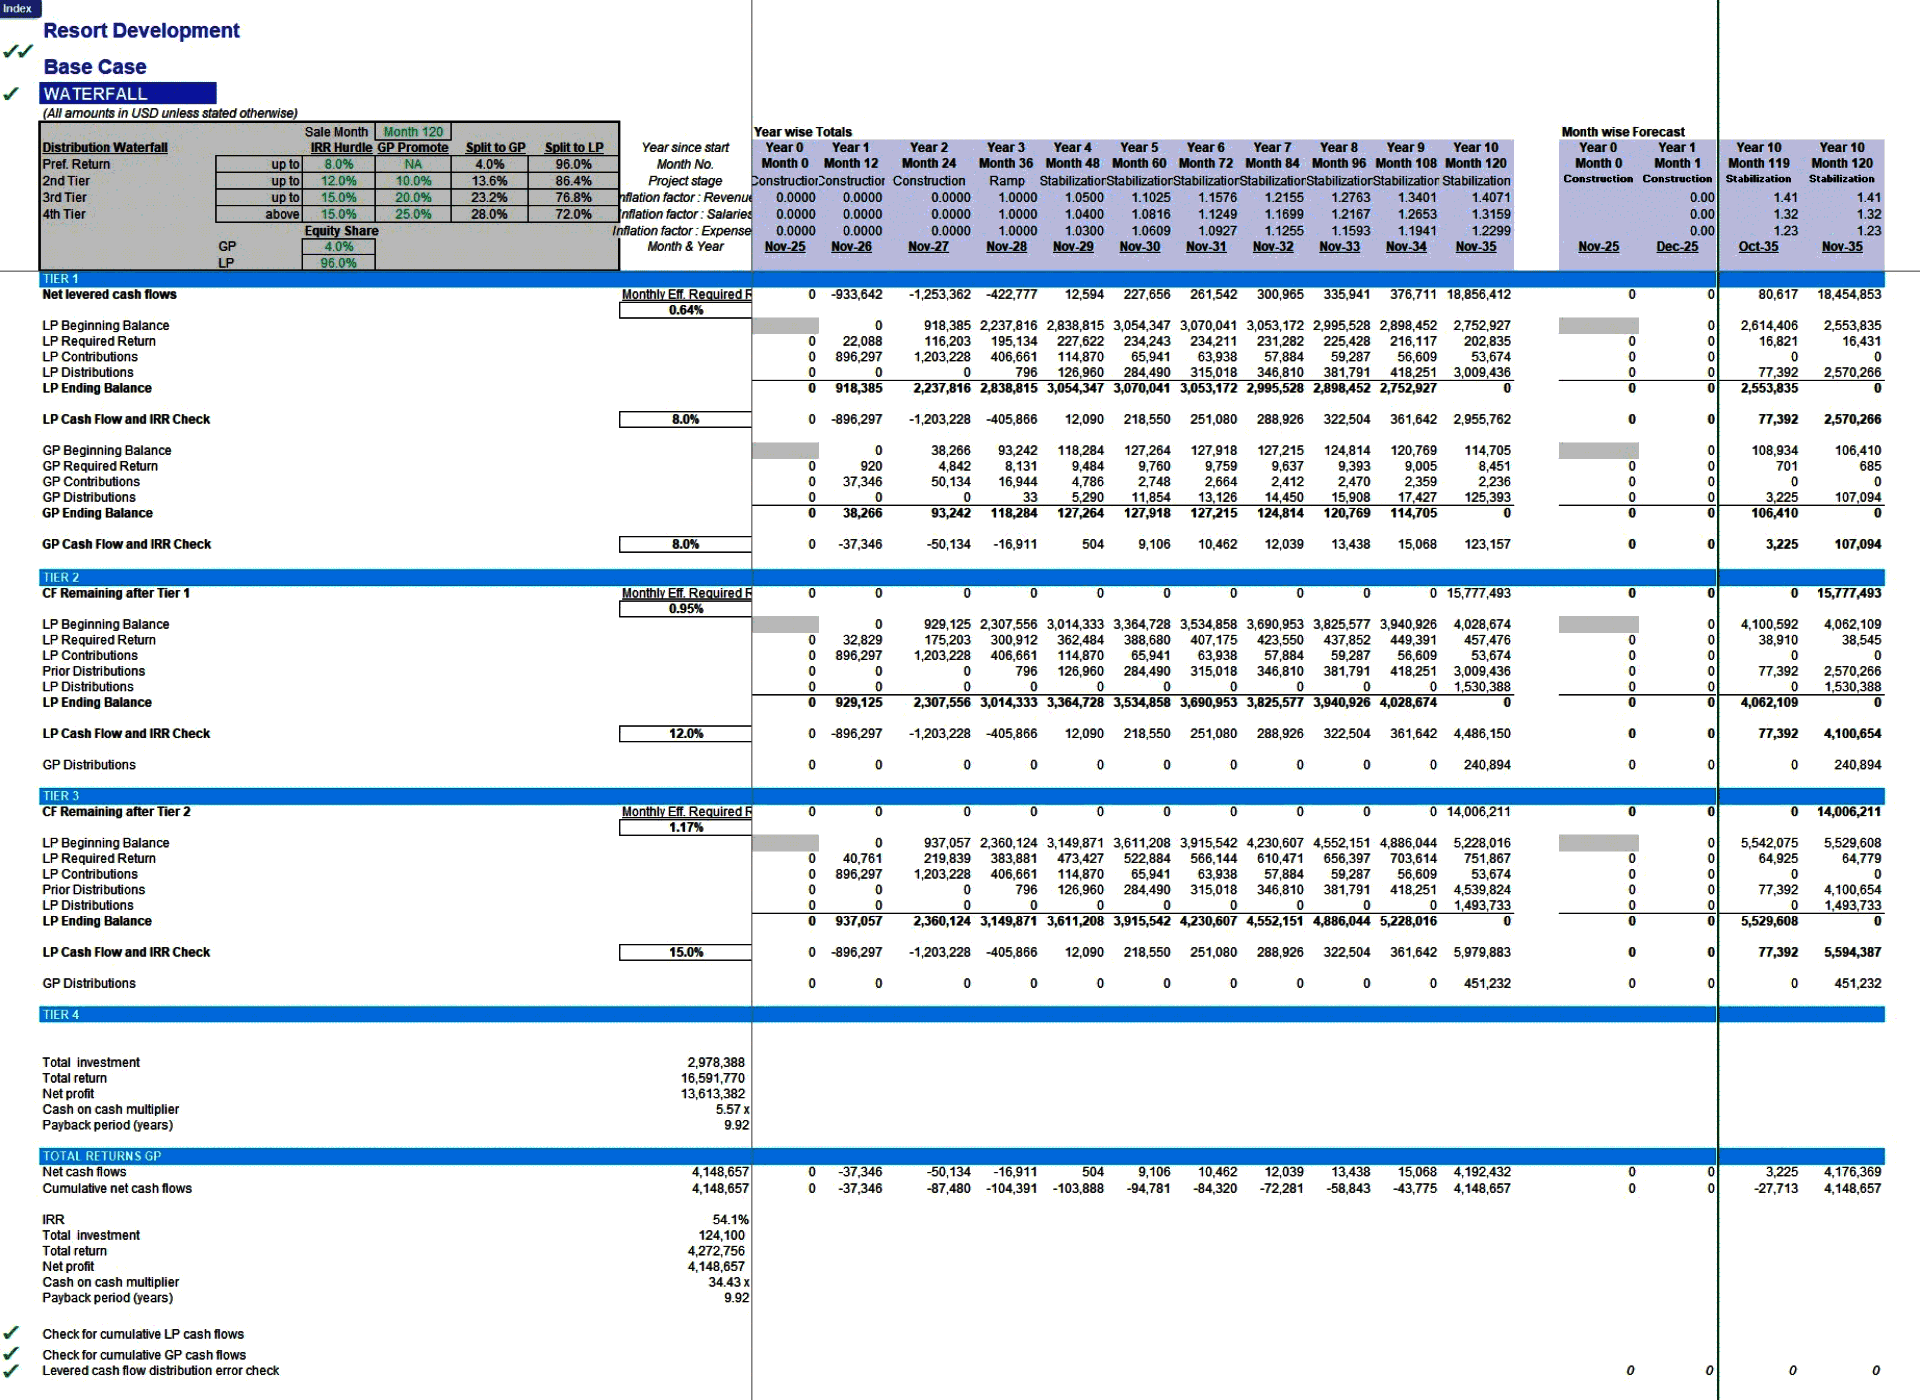This screenshot has height=1400, width=1920.
Task: Select Pref. Return IRR hurdle 8.0% cell
Action: pyautogui.click(x=338, y=165)
